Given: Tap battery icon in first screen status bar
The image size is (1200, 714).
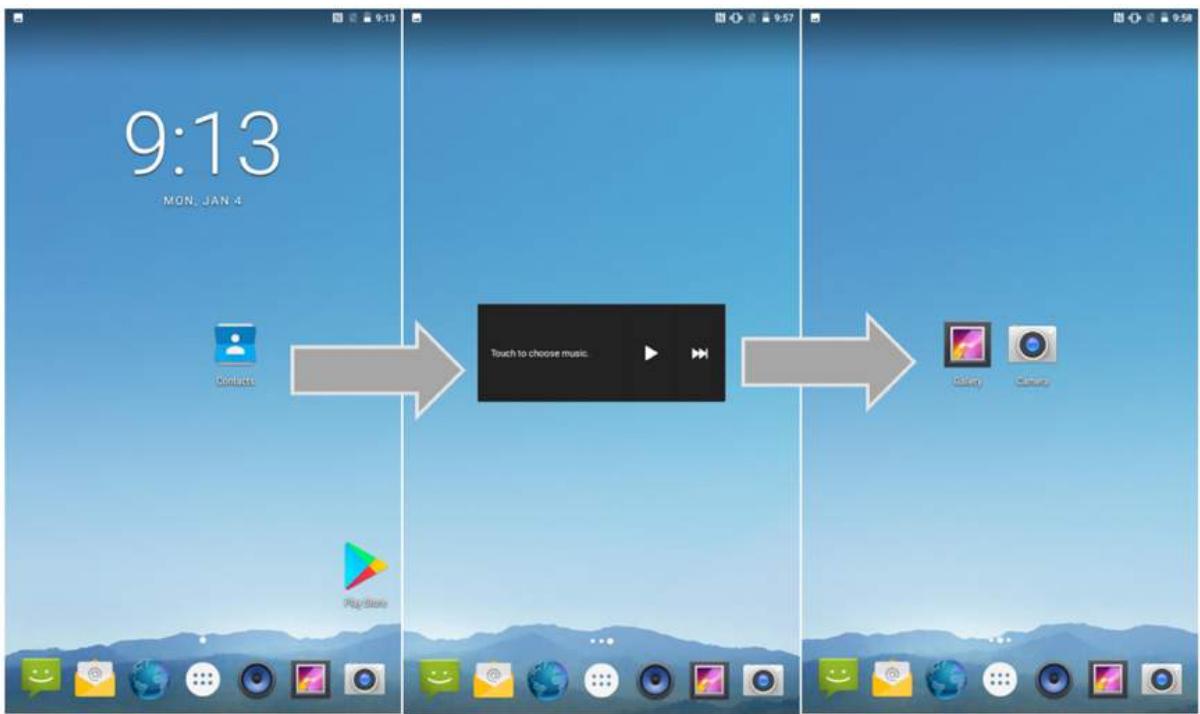Looking at the screenshot, I should pos(367,18).
